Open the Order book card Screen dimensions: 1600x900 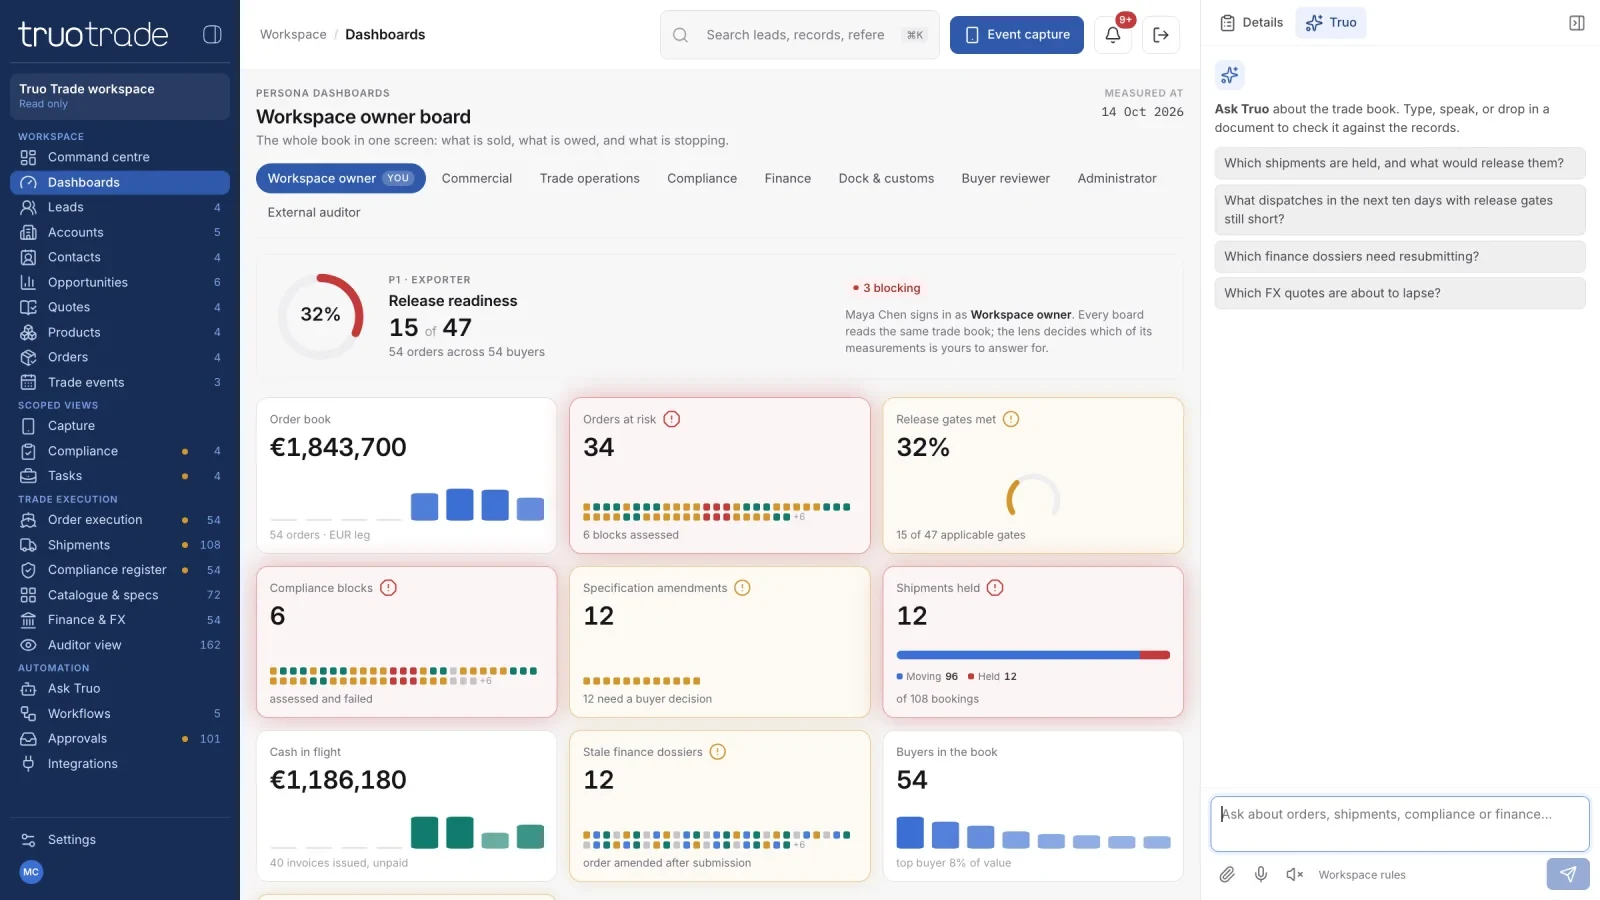point(406,476)
